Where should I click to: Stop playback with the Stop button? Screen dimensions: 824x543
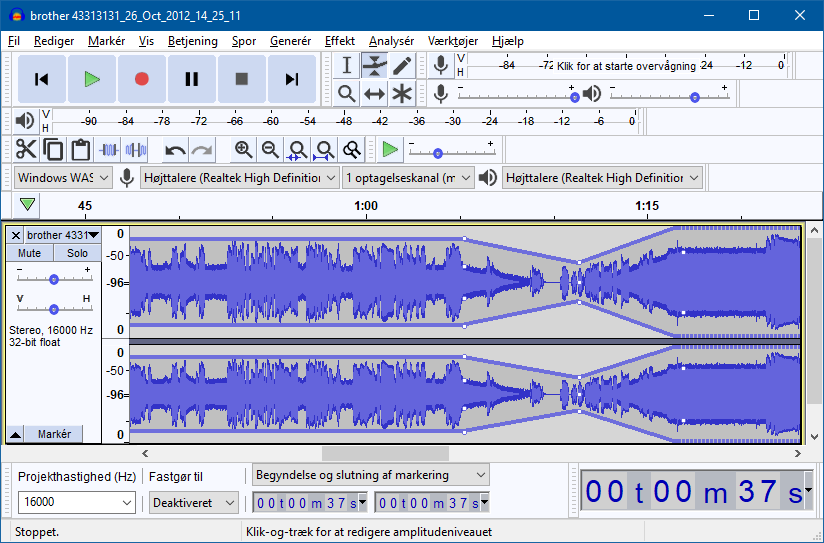pyautogui.click(x=242, y=79)
